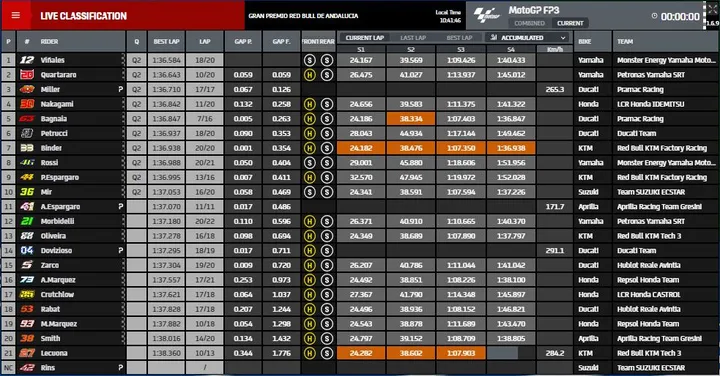Expand Smith row detail handle
The height and width of the screenshot is (376, 720).
click(123, 338)
